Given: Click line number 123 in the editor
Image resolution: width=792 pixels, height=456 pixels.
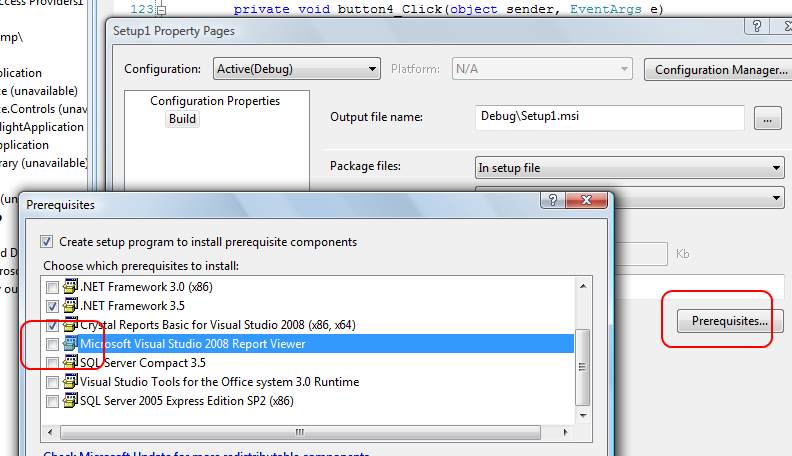Looking at the screenshot, I should (142, 9).
